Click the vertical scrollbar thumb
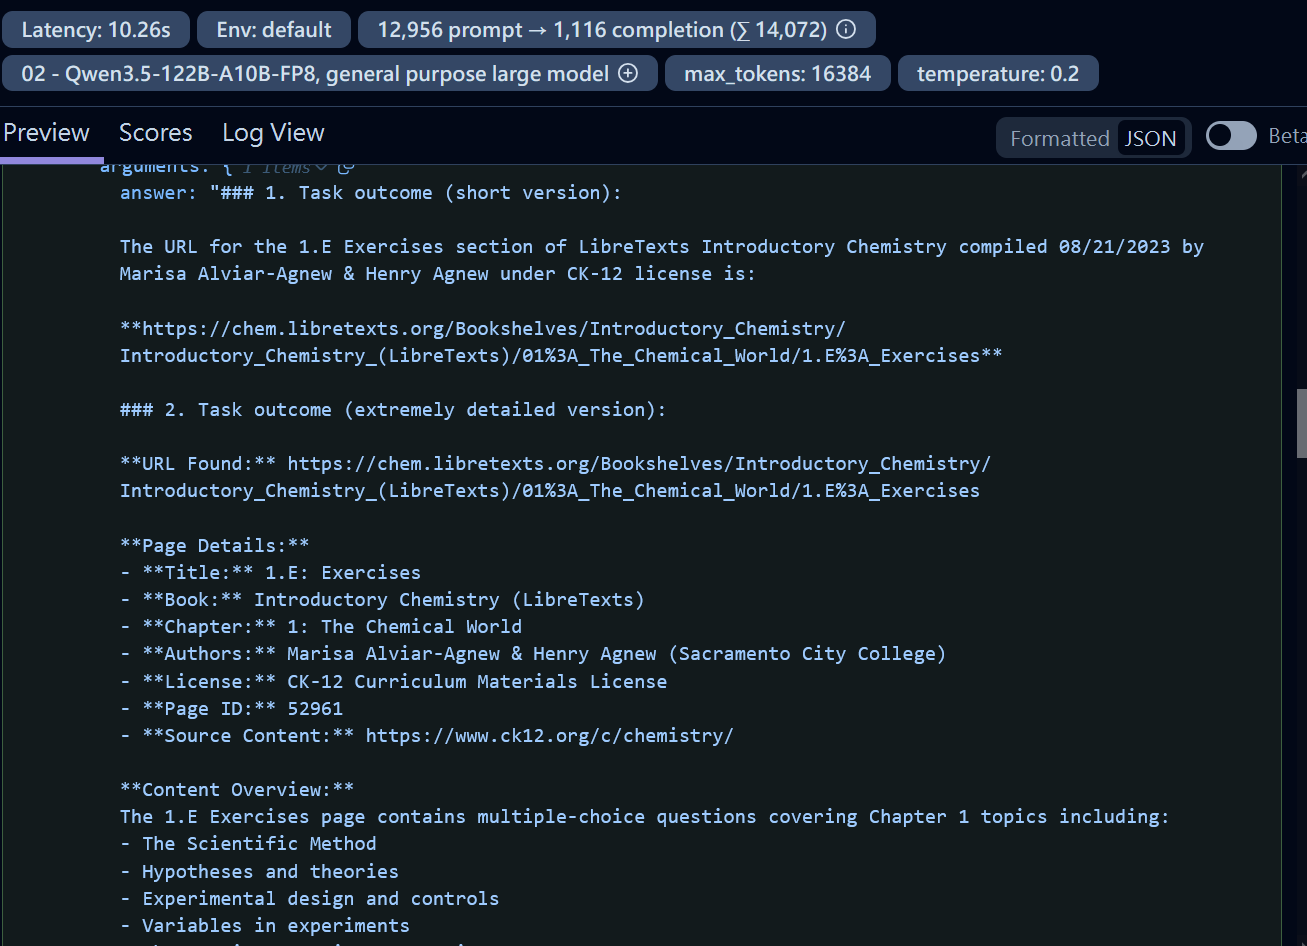 point(1301,423)
